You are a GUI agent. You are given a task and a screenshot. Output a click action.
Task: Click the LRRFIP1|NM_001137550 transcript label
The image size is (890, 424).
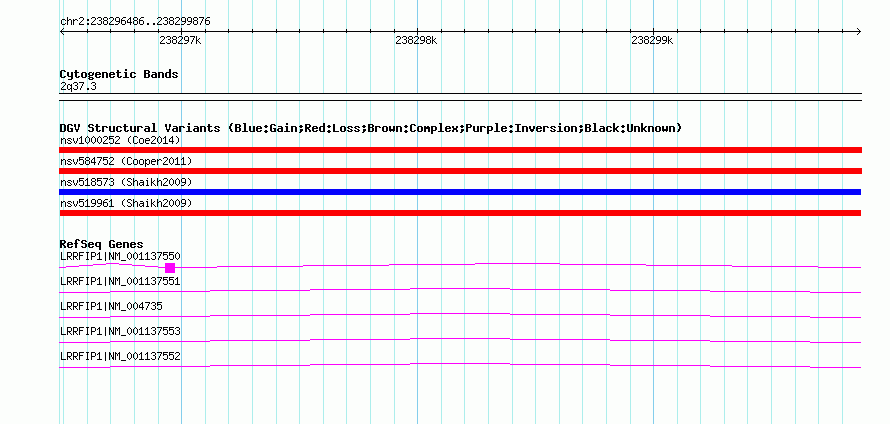point(120,257)
